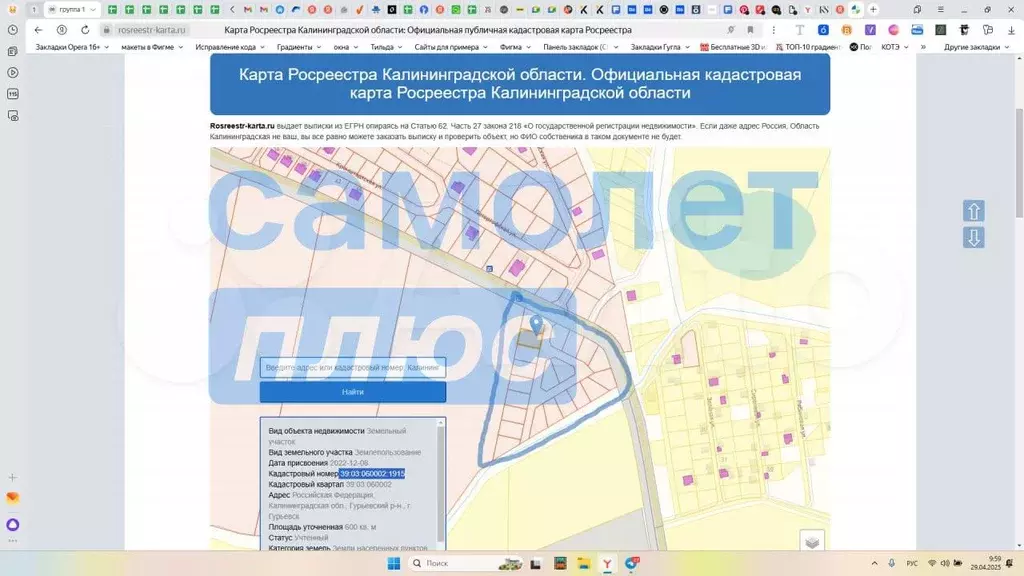Expand the 'Тильда' bookmarks folder
1024x576 pixels.
[386, 47]
